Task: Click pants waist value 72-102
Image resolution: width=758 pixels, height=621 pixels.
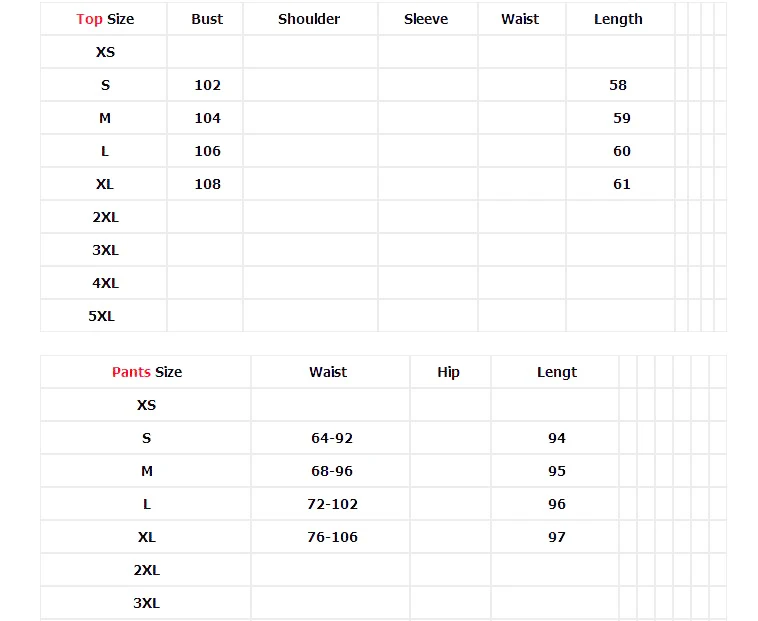Action: tap(333, 504)
